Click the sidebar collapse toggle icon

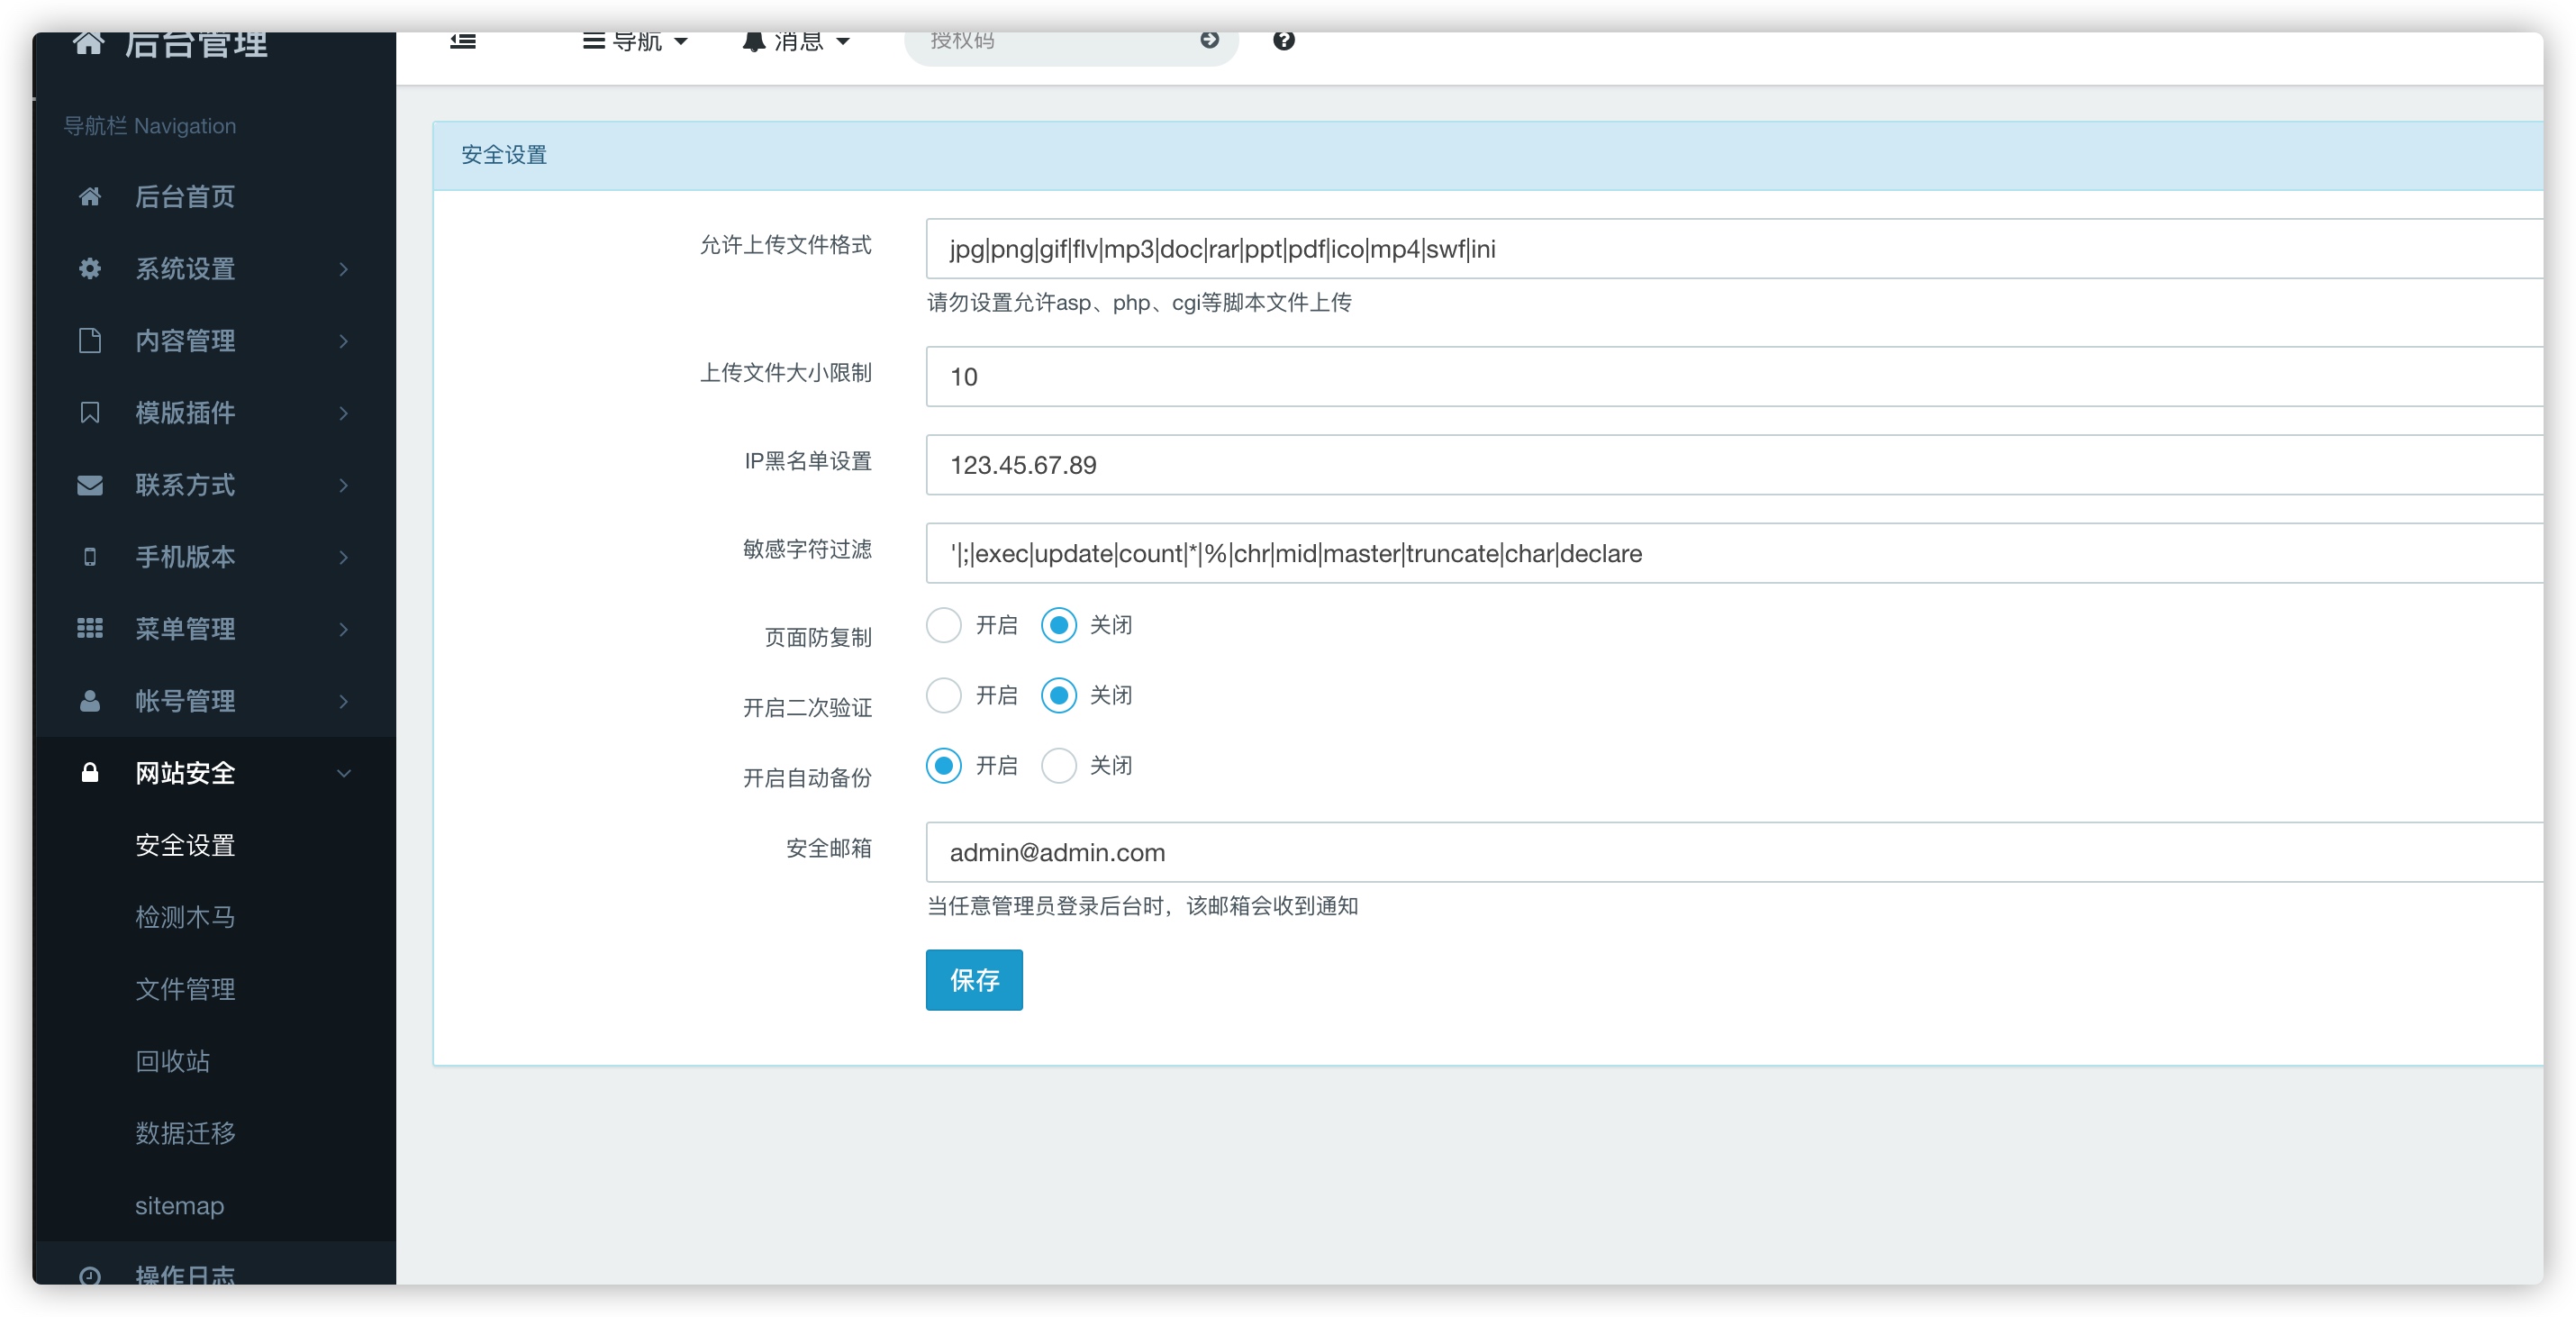click(x=463, y=41)
